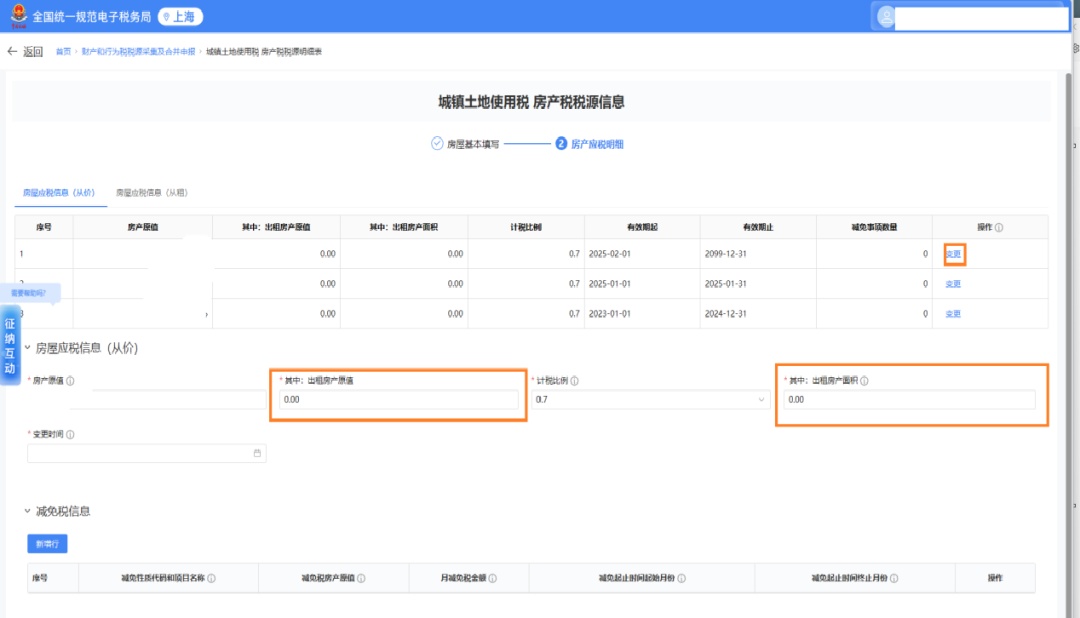Screen dimensions: 1080x618
Task: Open the 上海 region selector
Action: tap(181, 16)
